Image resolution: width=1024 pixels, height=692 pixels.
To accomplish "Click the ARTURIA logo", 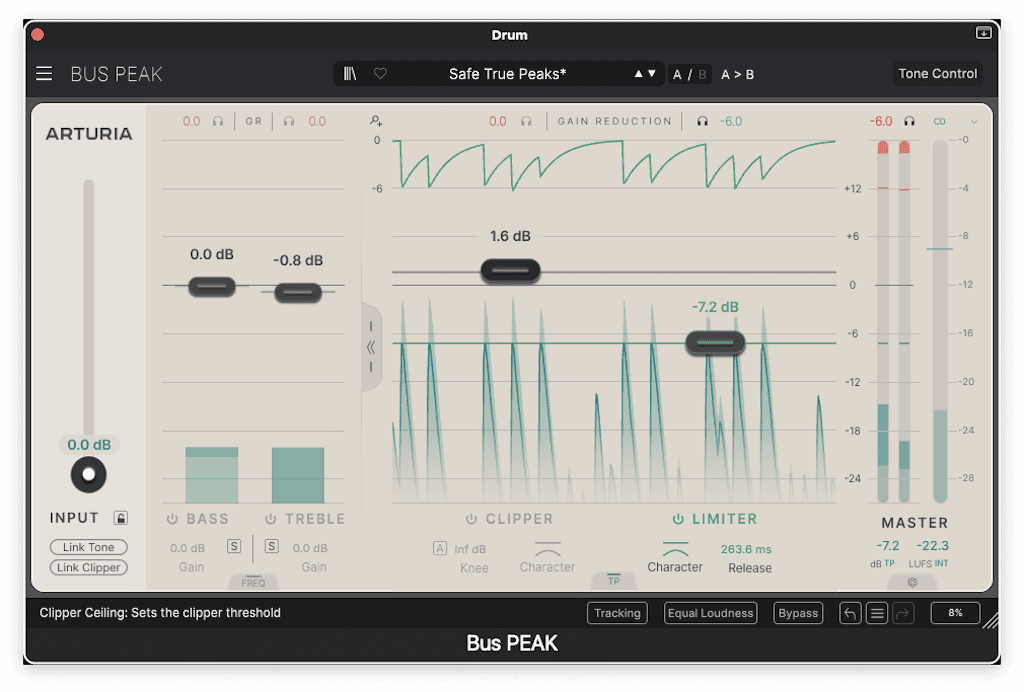I will [x=89, y=134].
